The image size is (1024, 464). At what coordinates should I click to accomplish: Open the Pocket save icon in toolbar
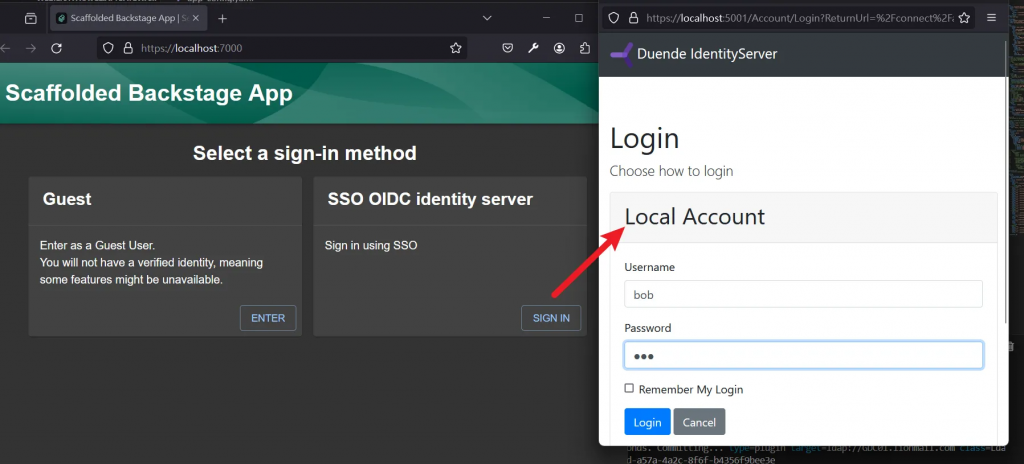[x=507, y=48]
